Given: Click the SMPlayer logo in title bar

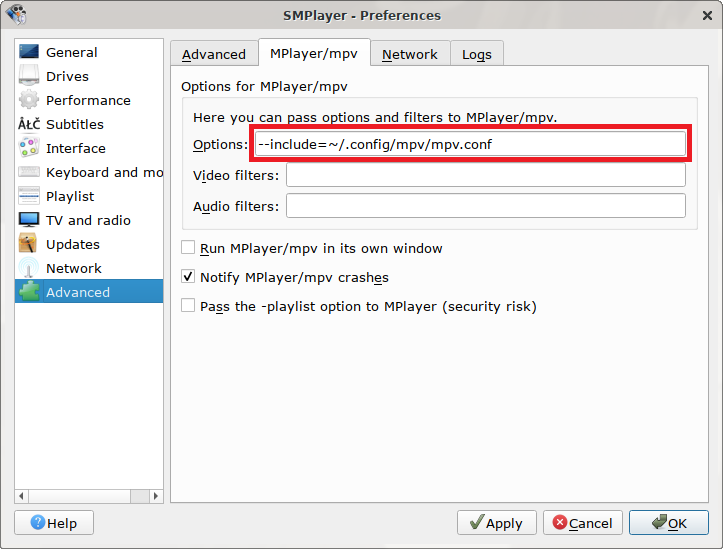Looking at the screenshot, I should pos(16,14).
